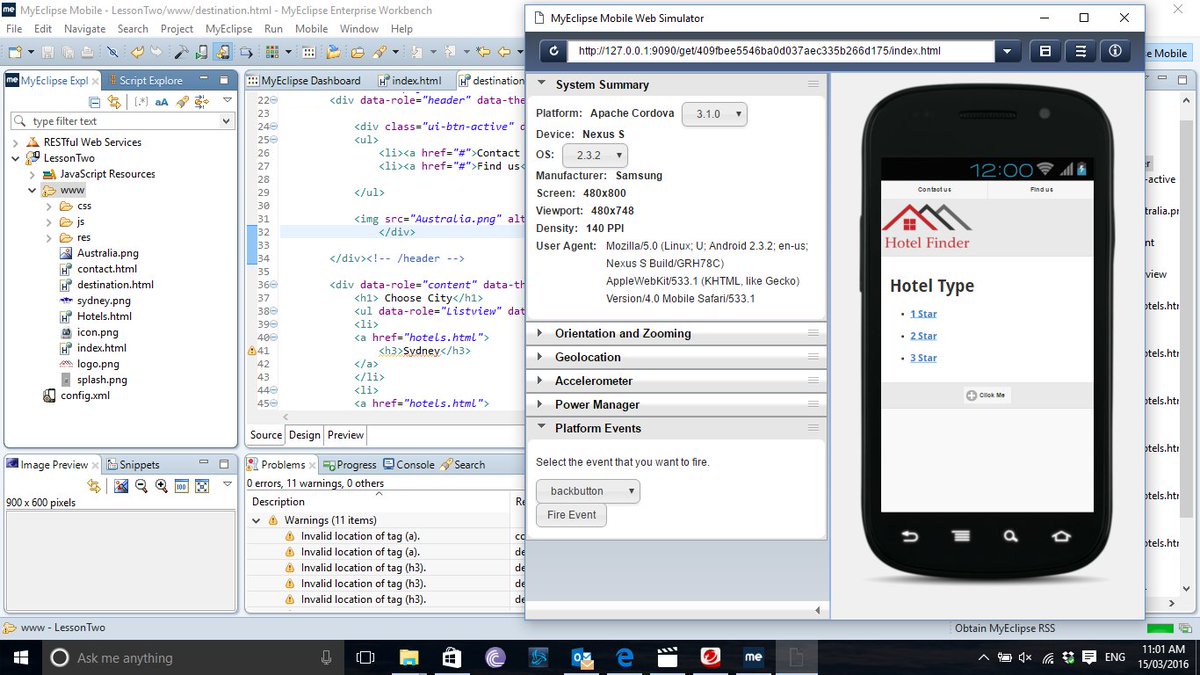Click the simulator info icon

tap(1117, 51)
